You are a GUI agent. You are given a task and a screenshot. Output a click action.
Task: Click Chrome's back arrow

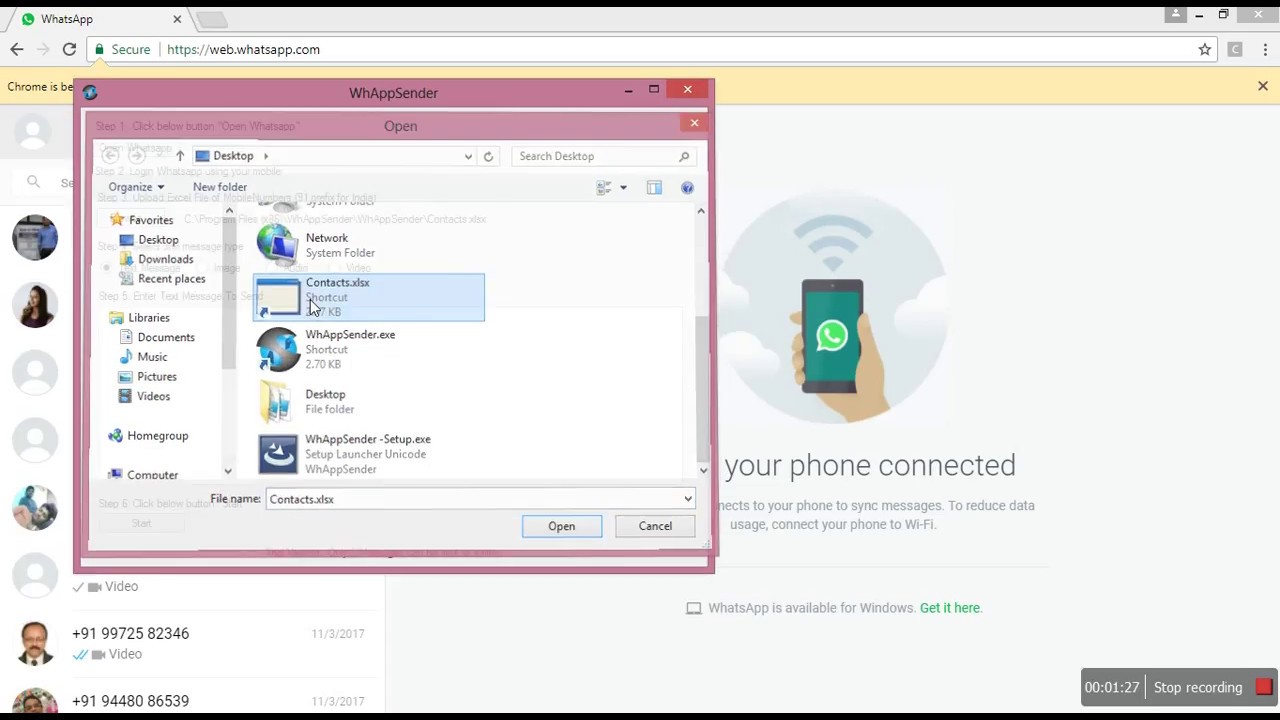[17, 49]
